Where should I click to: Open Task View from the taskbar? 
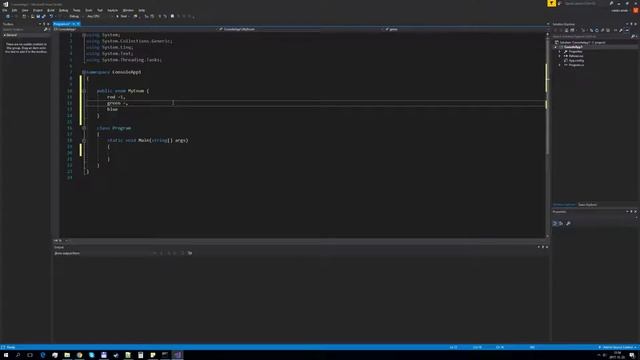pyautogui.click(x=30, y=355)
